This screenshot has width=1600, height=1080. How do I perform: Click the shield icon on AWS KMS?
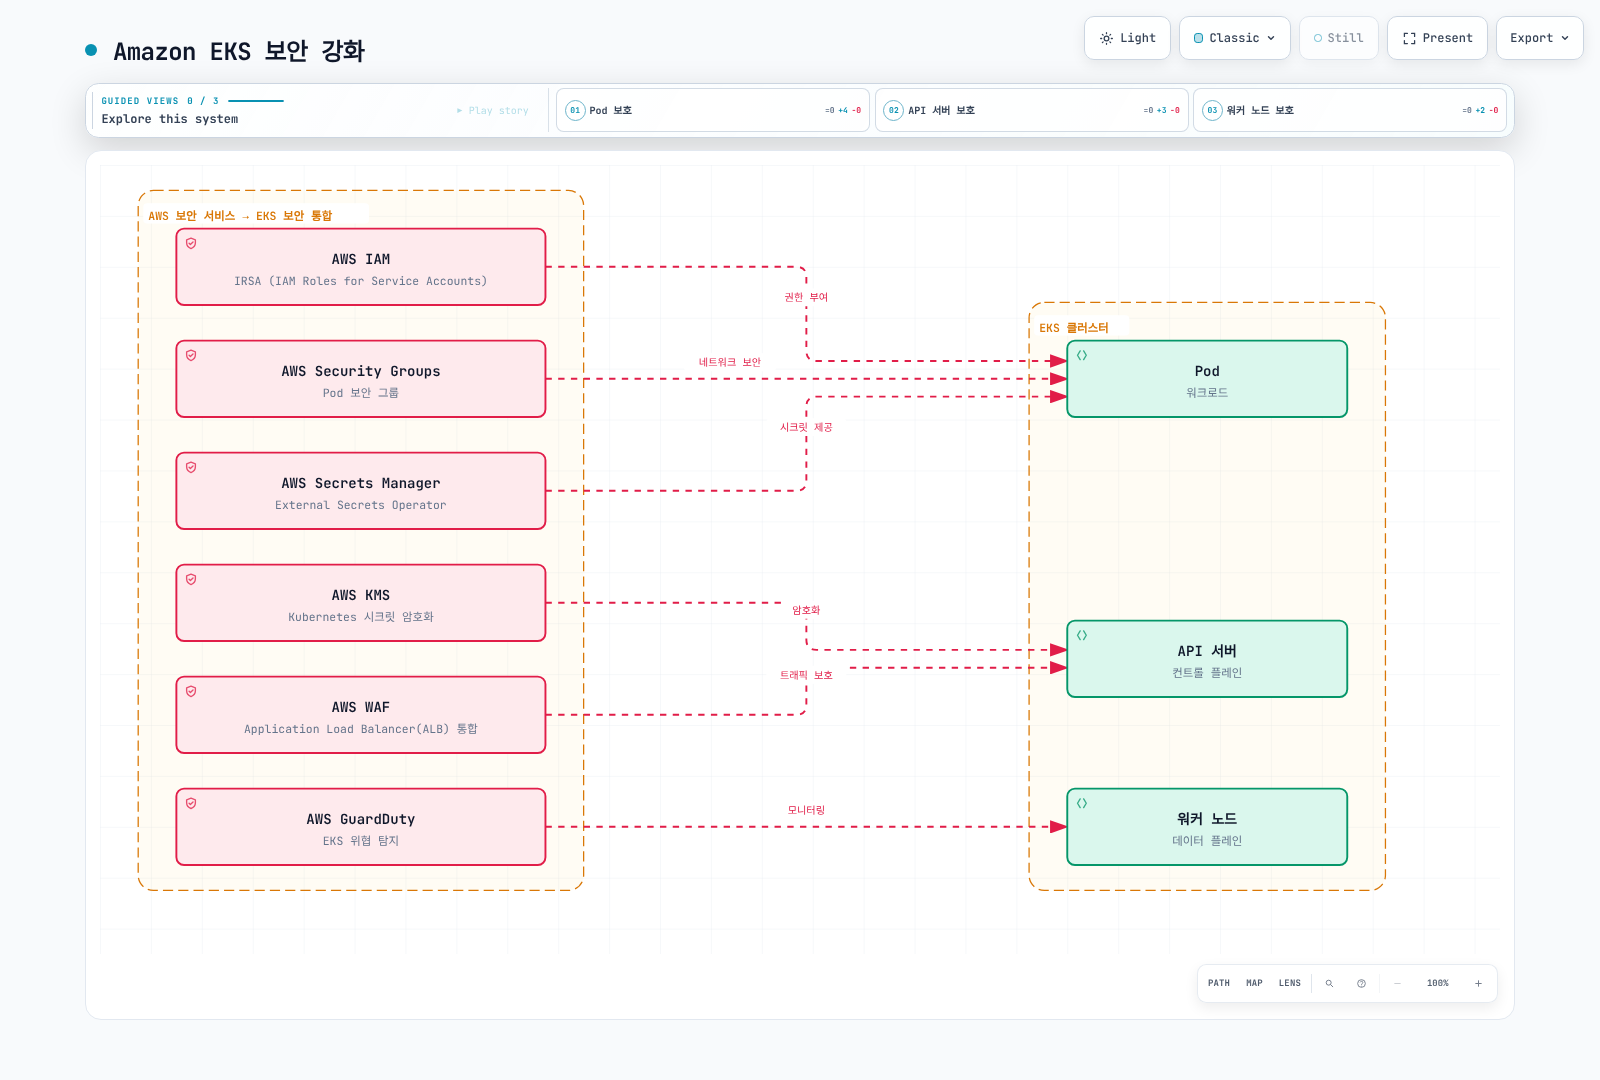191,579
